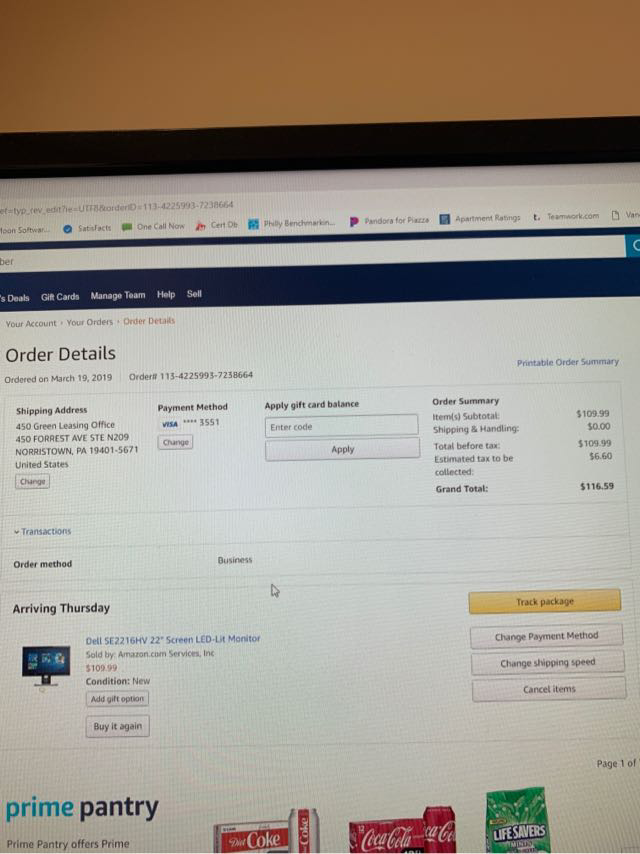Click the gift card Enter code field
This screenshot has width=640, height=854.
point(342,426)
